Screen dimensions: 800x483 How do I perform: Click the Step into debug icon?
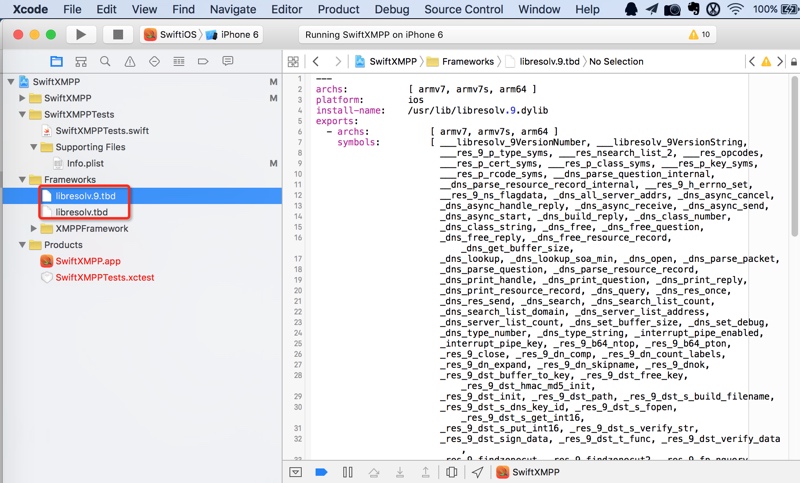pyautogui.click(x=399, y=472)
